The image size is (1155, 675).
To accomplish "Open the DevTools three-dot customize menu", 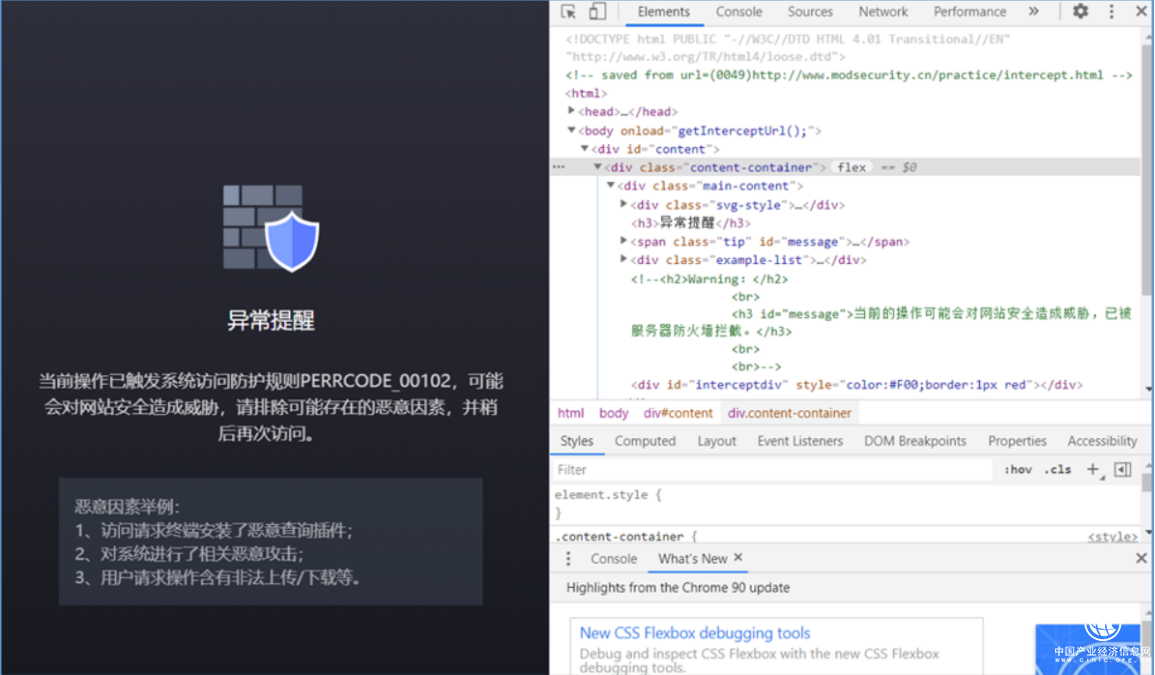I will point(1111,12).
